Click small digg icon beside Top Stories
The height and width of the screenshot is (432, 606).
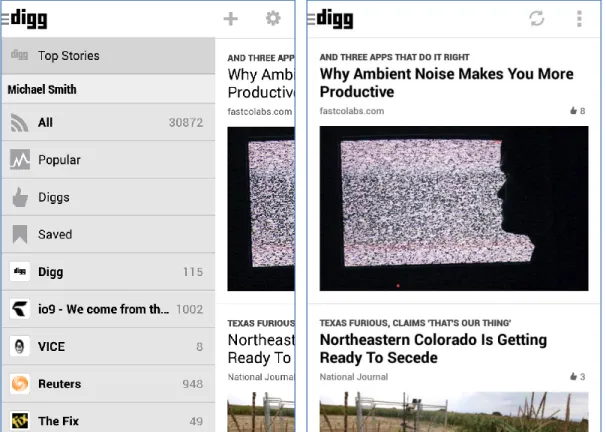pos(19,55)
